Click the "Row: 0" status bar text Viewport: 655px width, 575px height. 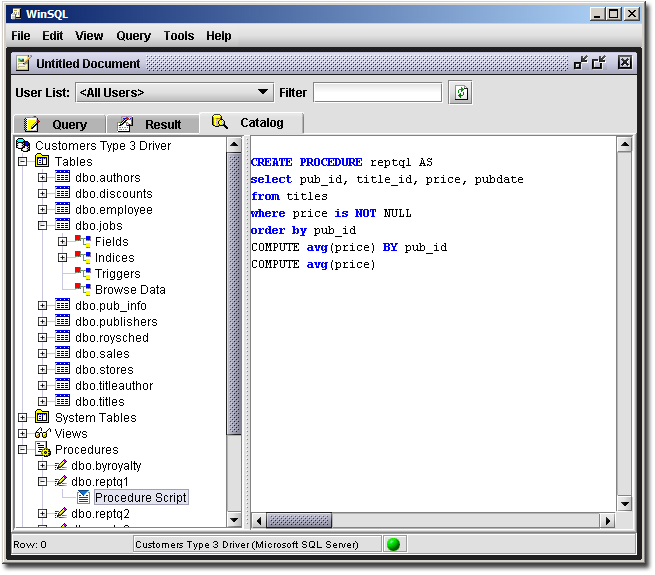(x=30, y=544)
